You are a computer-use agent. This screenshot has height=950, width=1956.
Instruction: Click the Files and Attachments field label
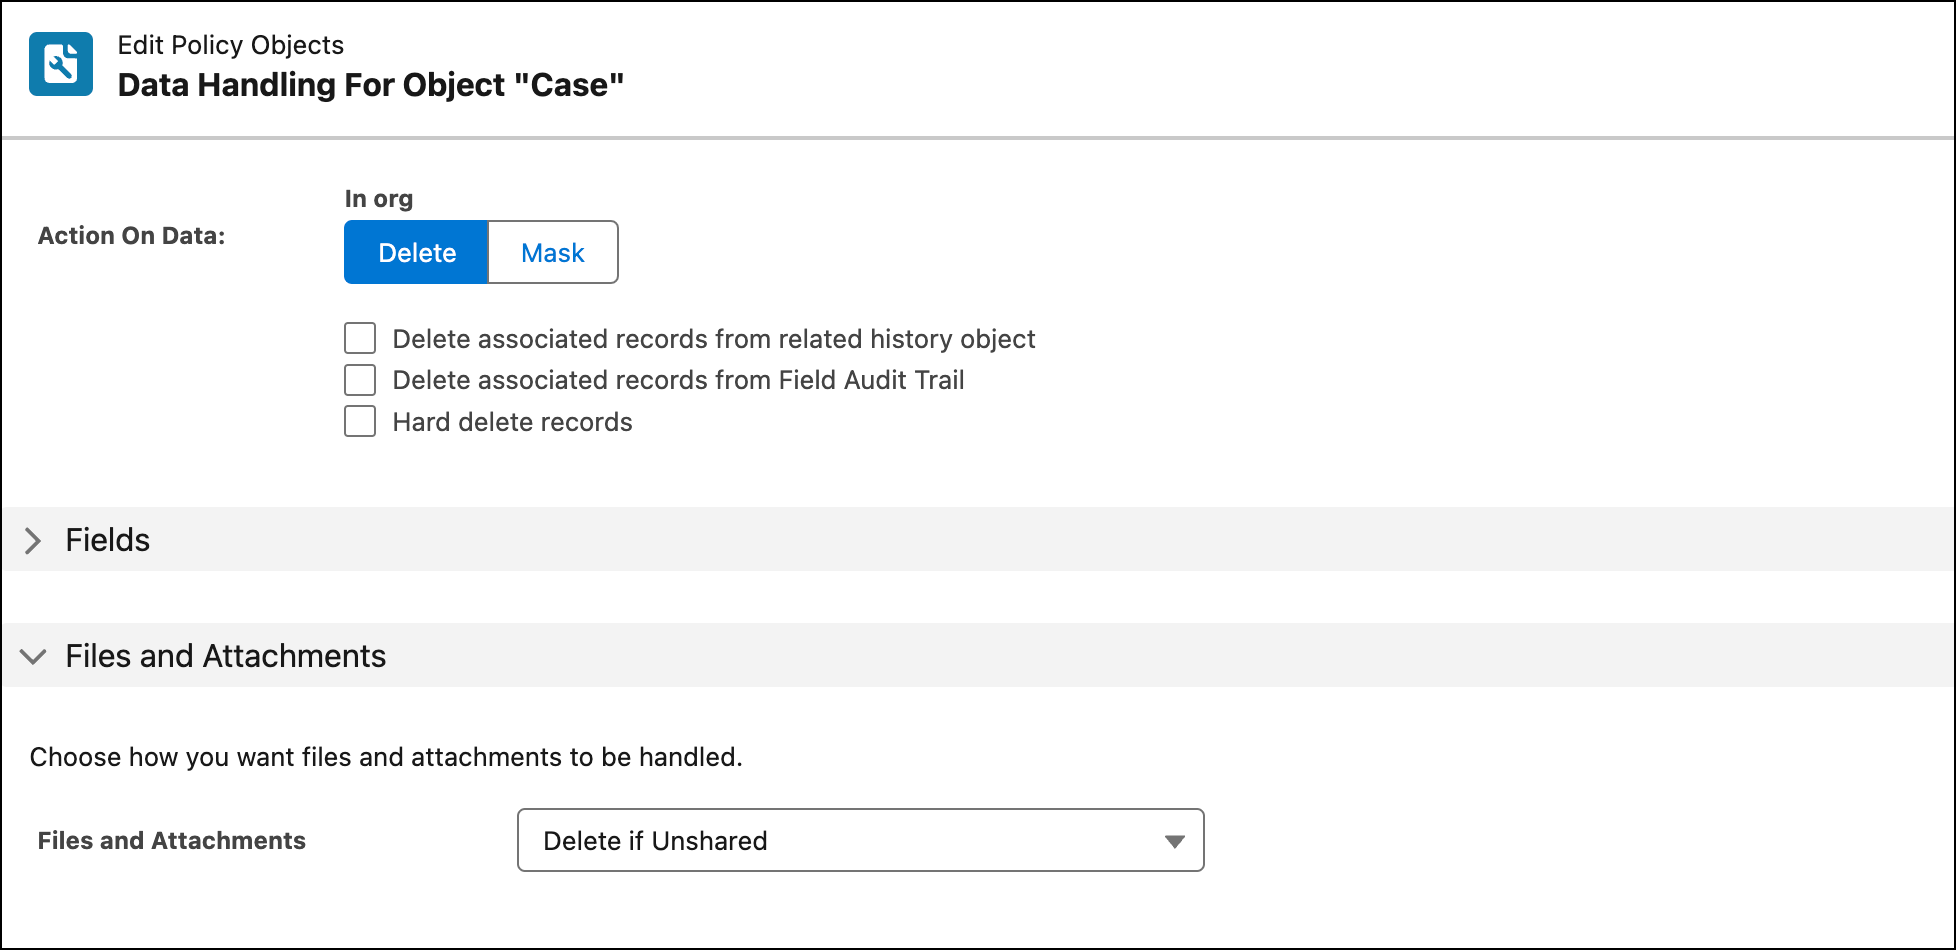coord(171,841)
